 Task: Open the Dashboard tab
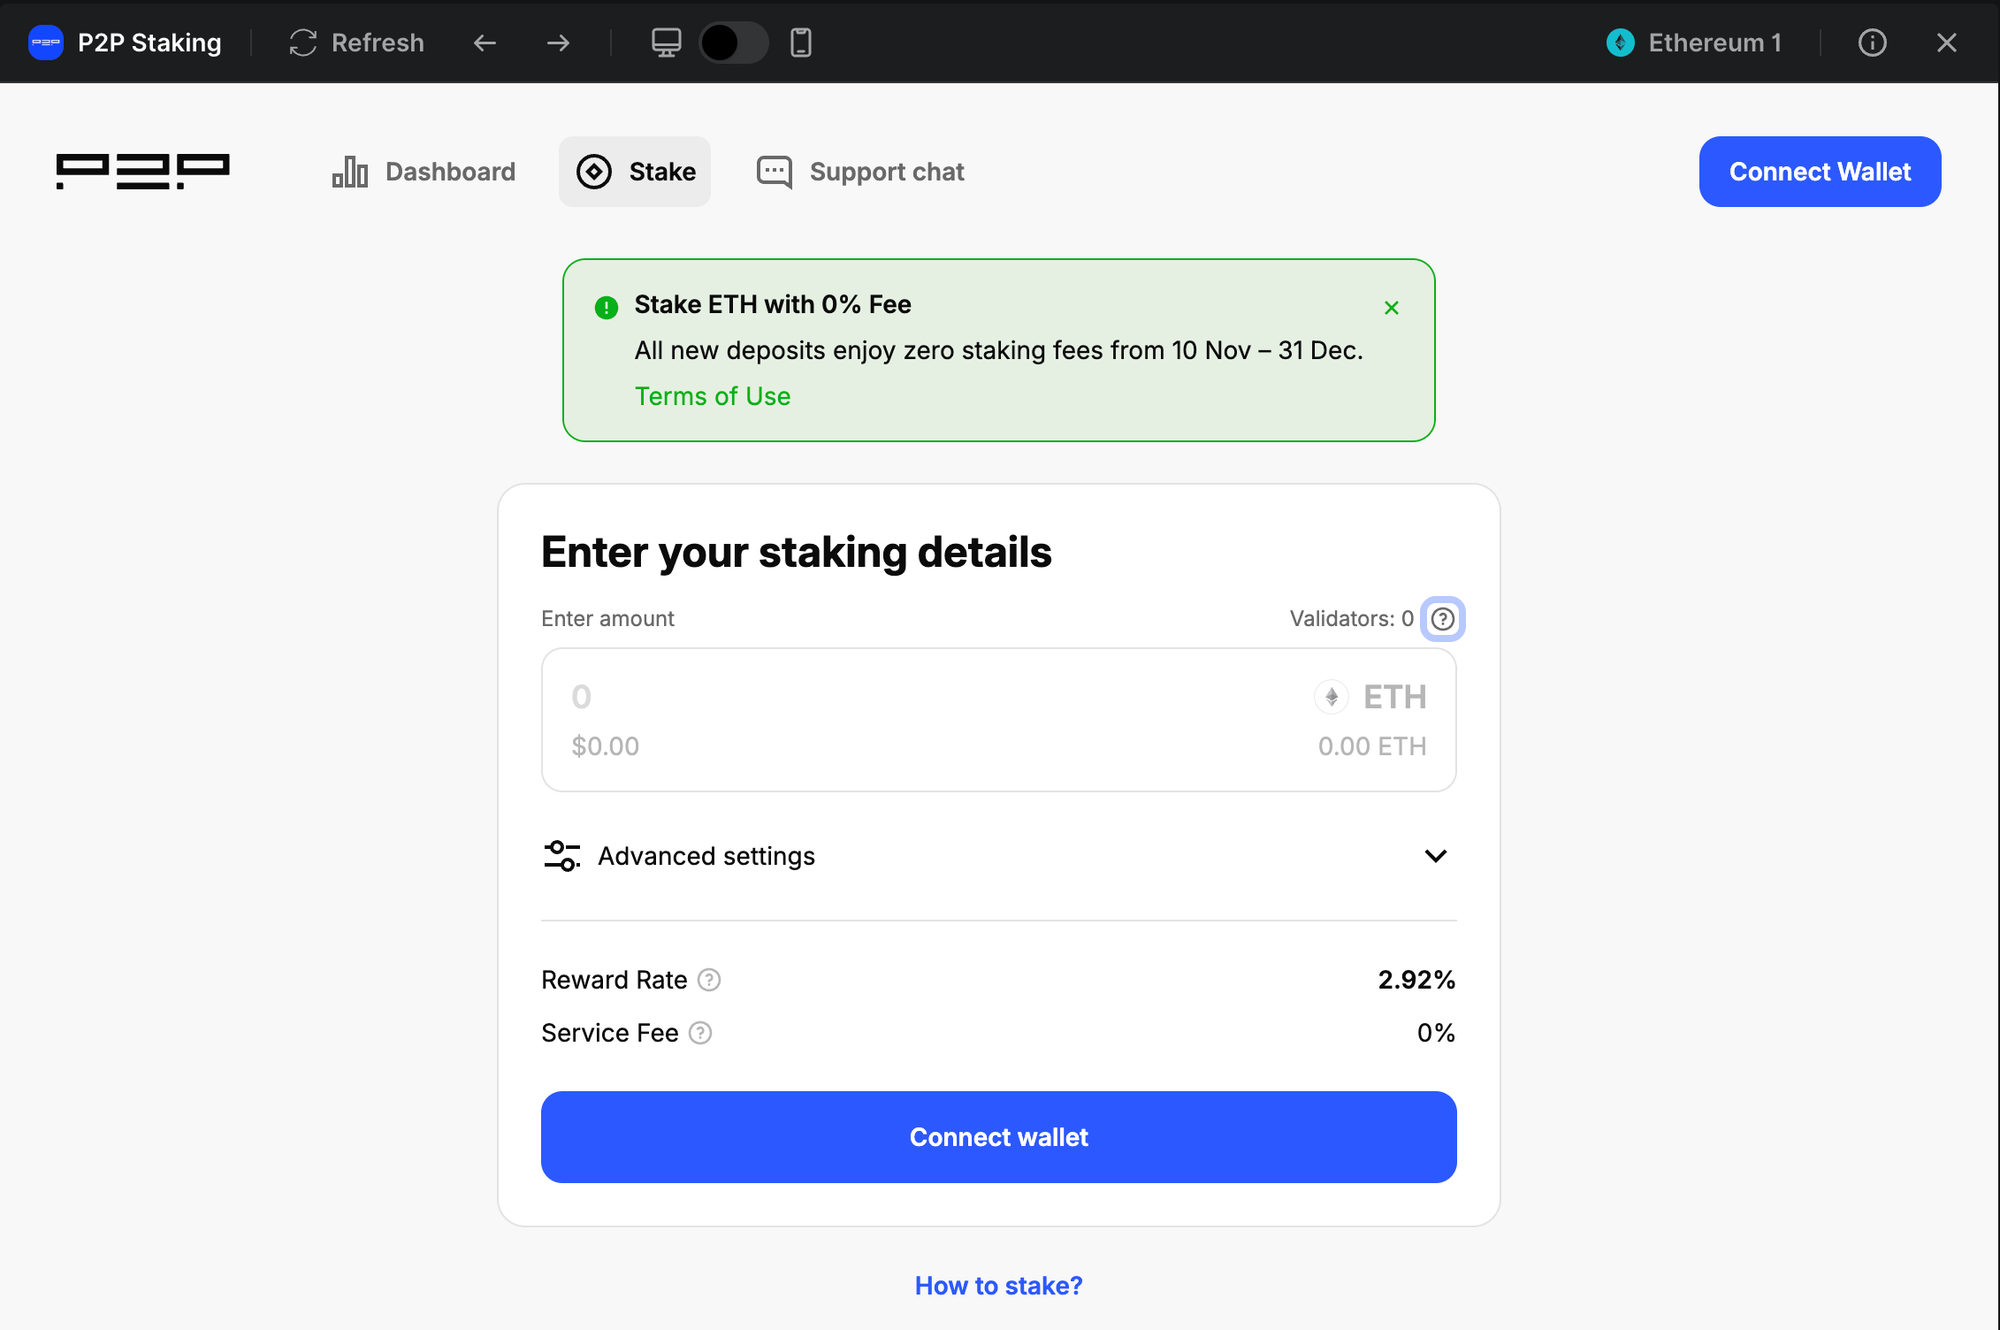coord(424,172)
